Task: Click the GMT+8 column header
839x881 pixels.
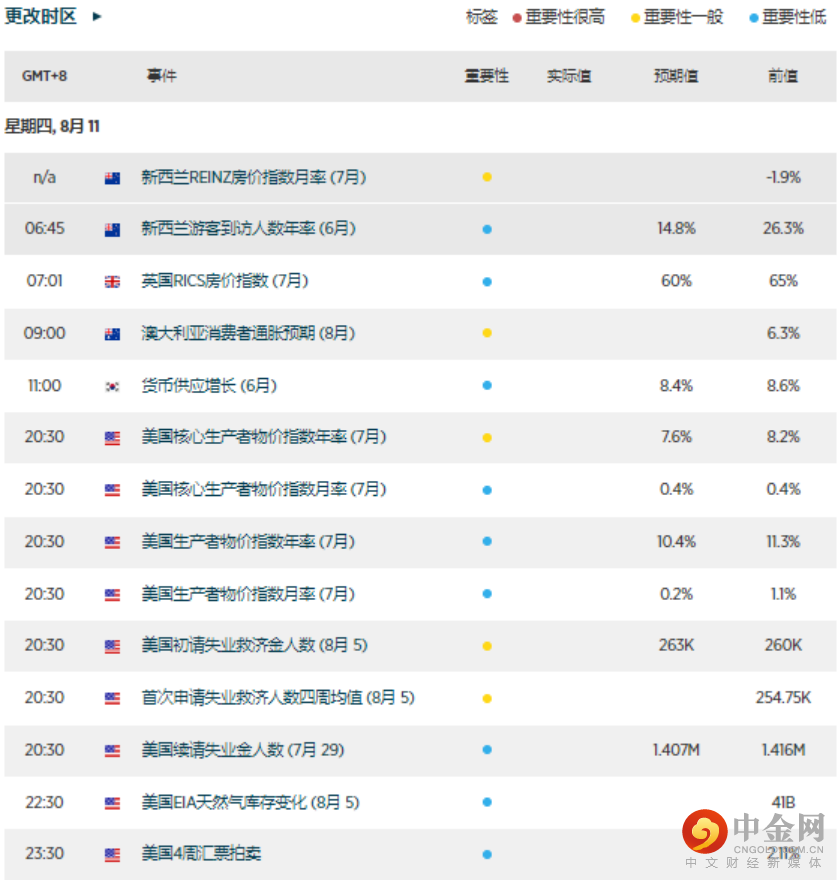Action: coord(44,76)
